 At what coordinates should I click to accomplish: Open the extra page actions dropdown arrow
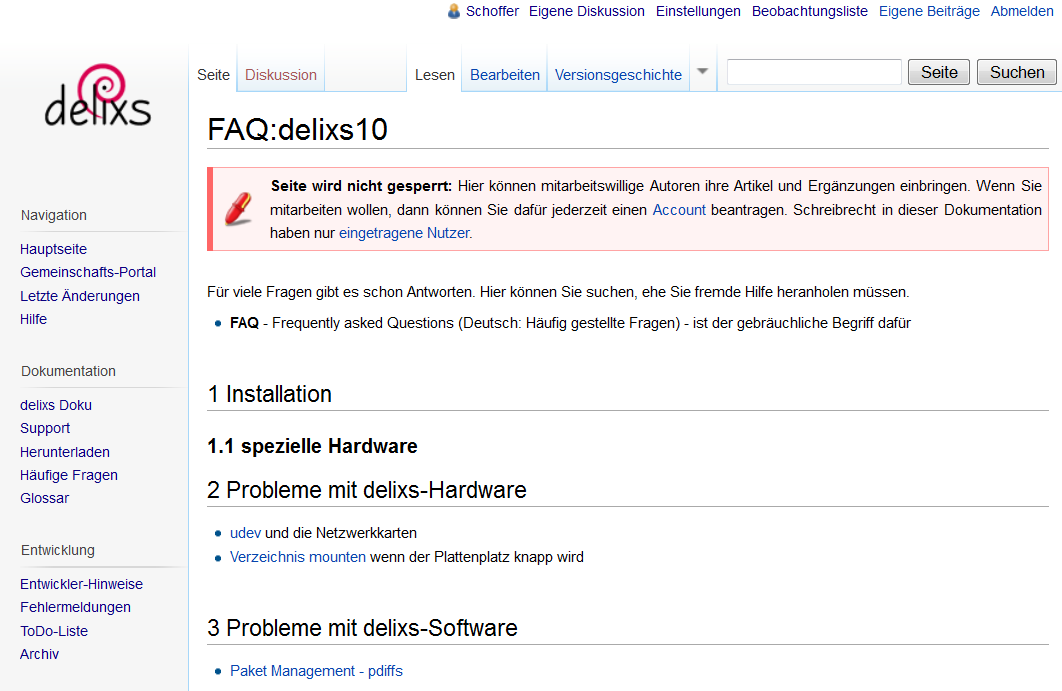pyautogui.click(x=702, y=74)
